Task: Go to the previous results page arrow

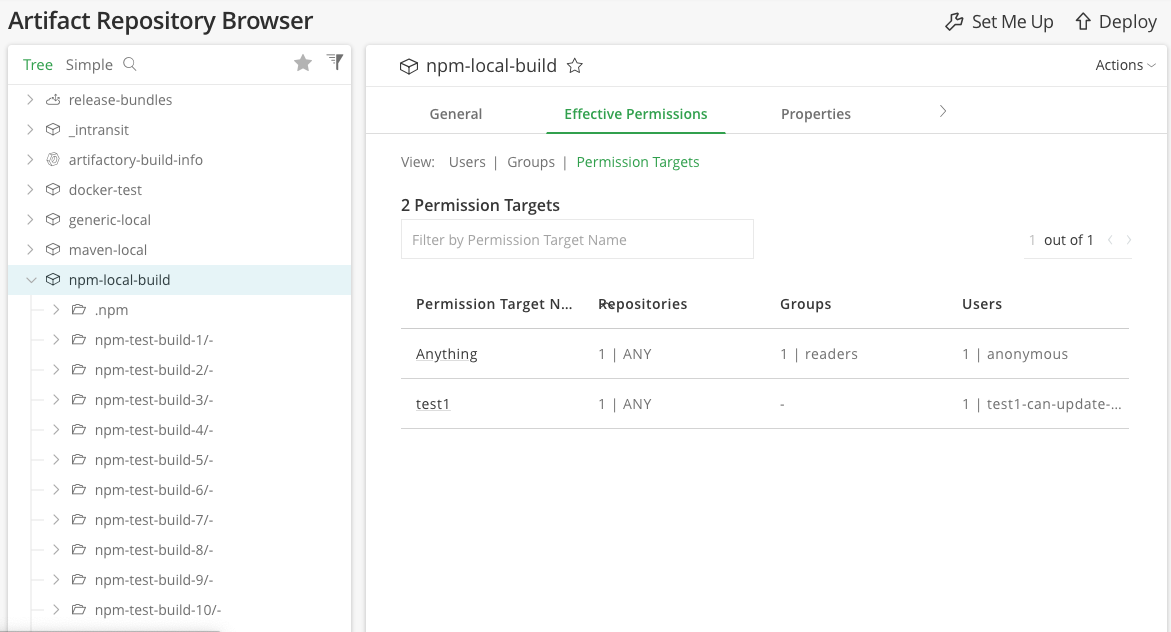Action: tap(1111, 240)
